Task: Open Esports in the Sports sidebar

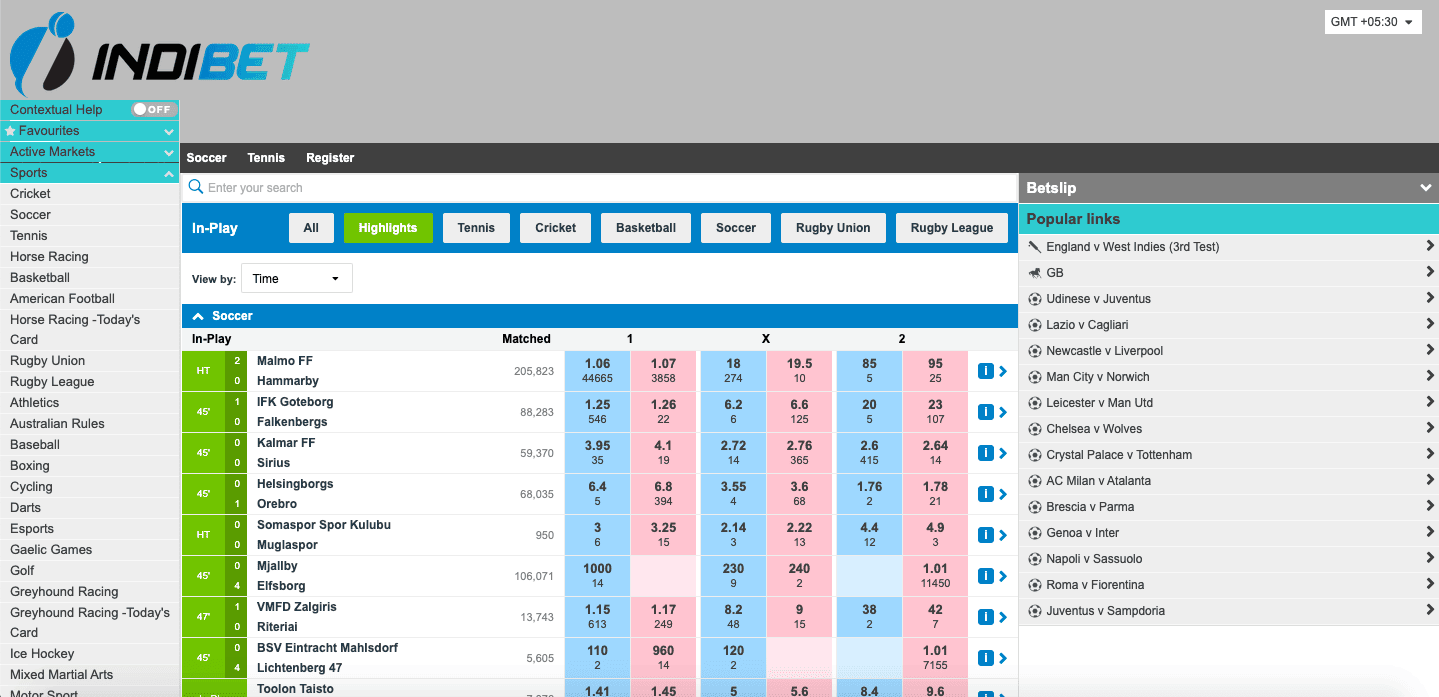Action: pos(90,529)
